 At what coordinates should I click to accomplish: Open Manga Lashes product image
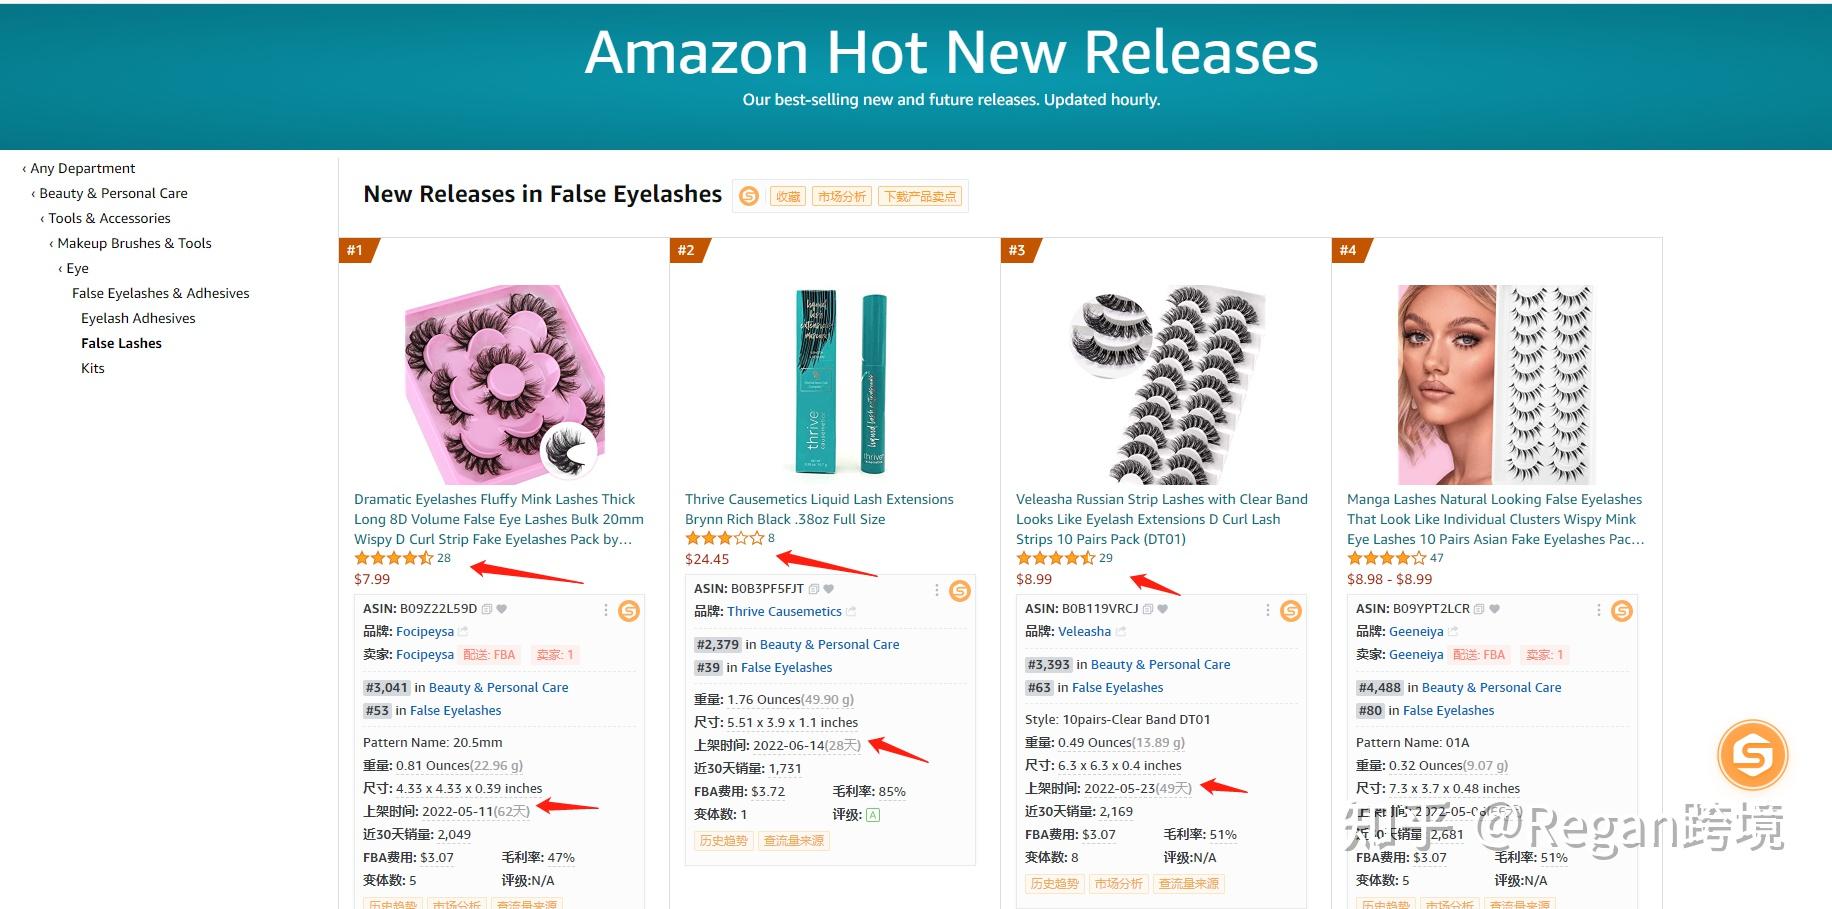tap(1496, 385)
